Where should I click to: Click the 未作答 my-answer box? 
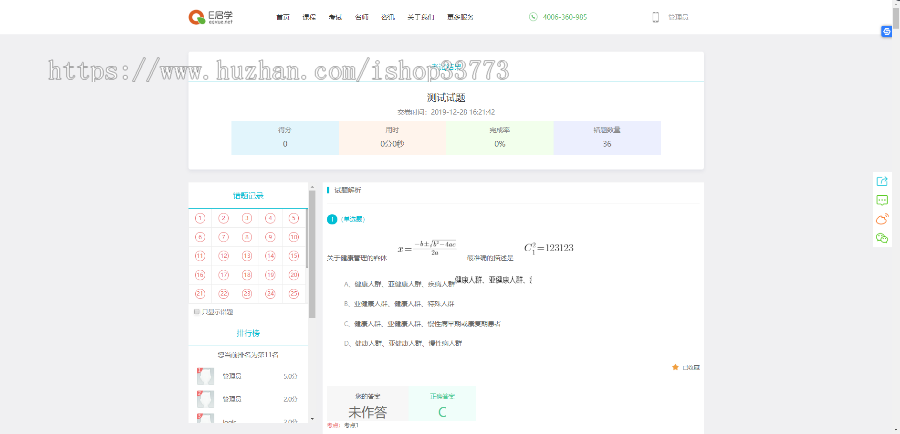(x=367, y=404)
